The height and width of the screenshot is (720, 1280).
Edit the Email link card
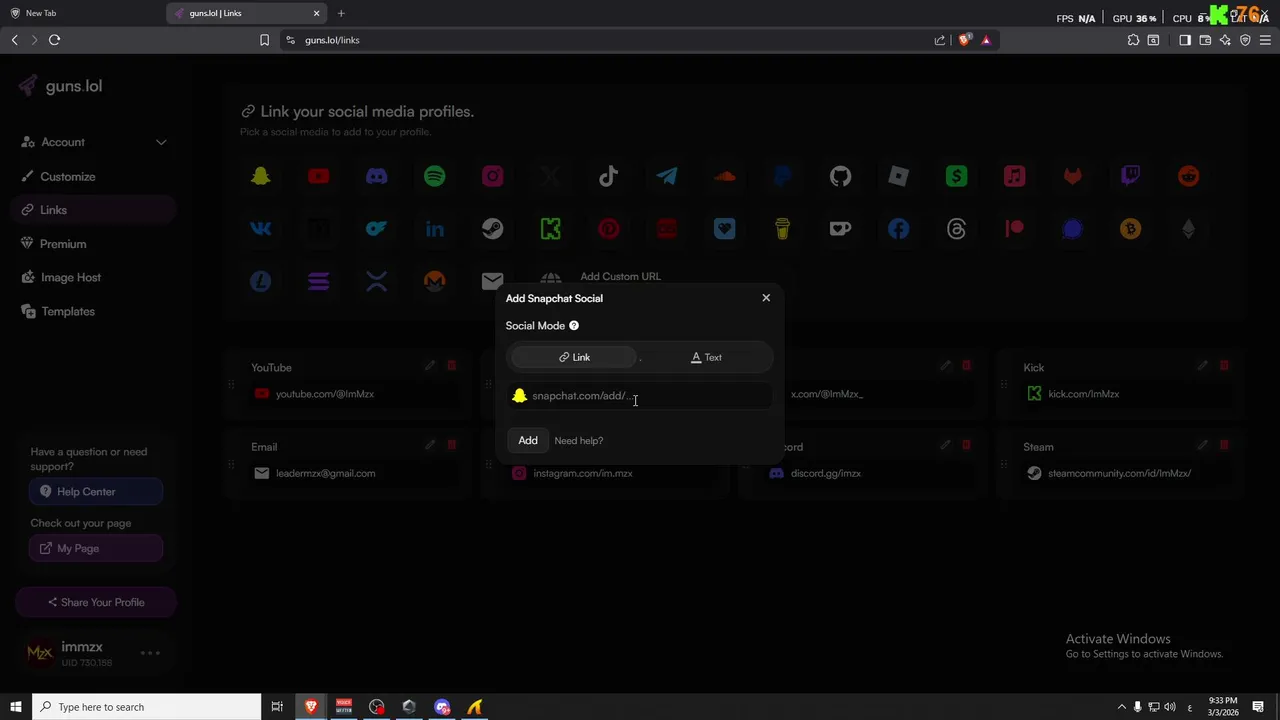[430, 445]
